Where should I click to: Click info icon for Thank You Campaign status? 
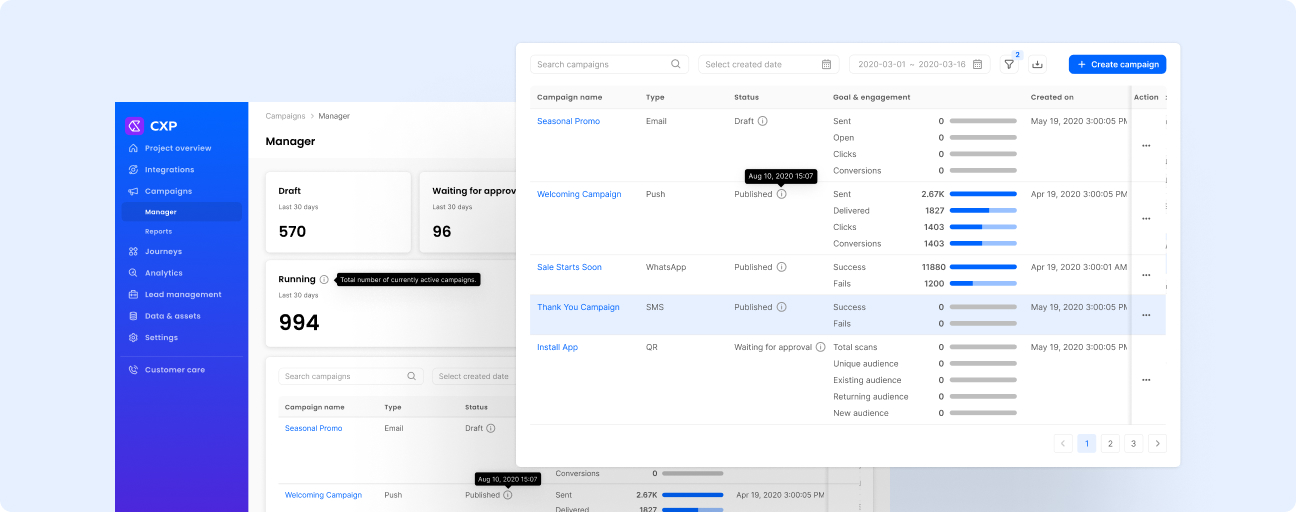tap(781, 307)
